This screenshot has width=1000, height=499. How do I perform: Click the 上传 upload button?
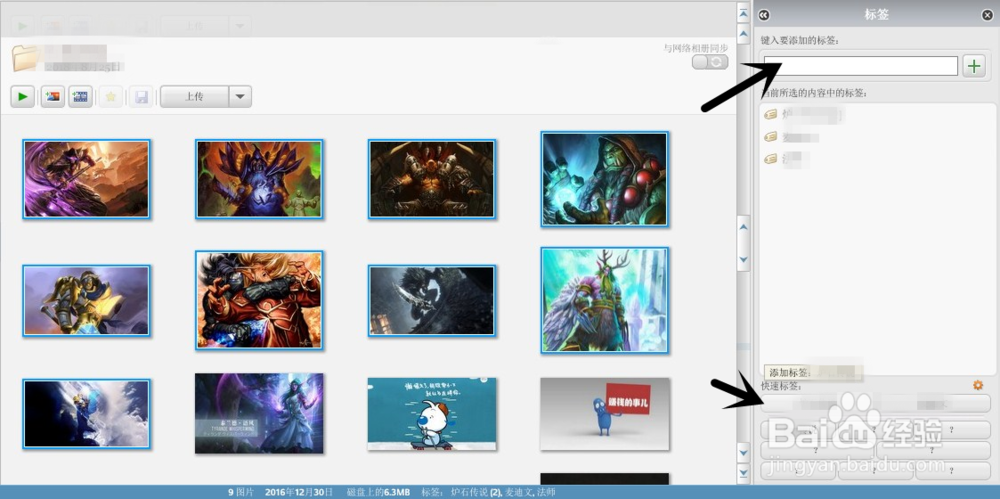tap(194, 96)
